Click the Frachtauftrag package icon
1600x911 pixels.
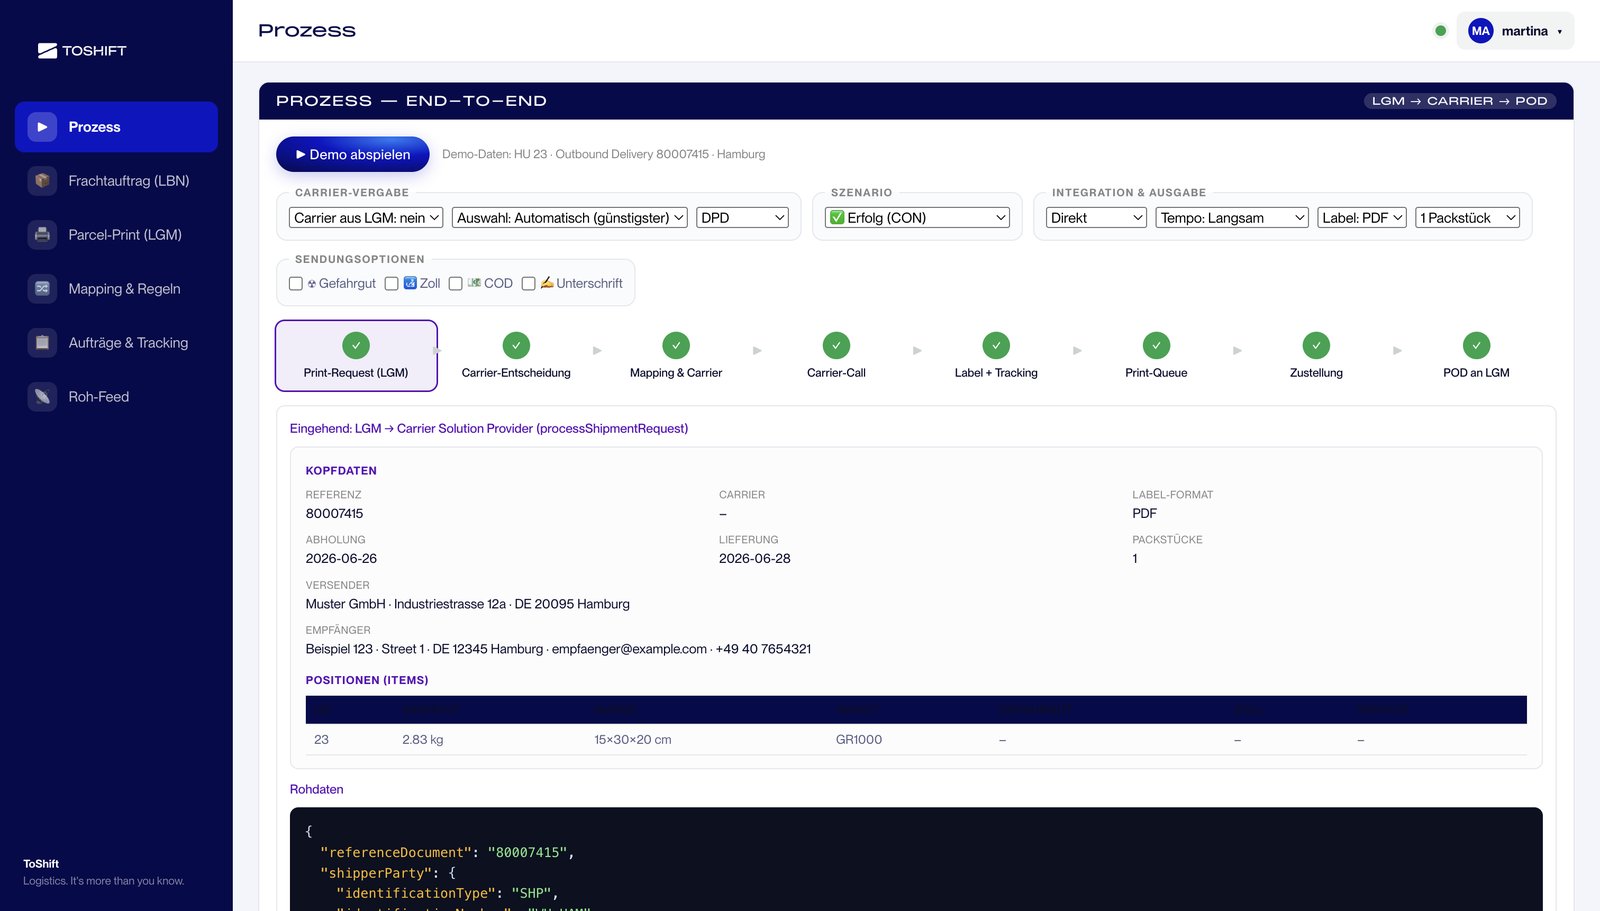(42, 181)
